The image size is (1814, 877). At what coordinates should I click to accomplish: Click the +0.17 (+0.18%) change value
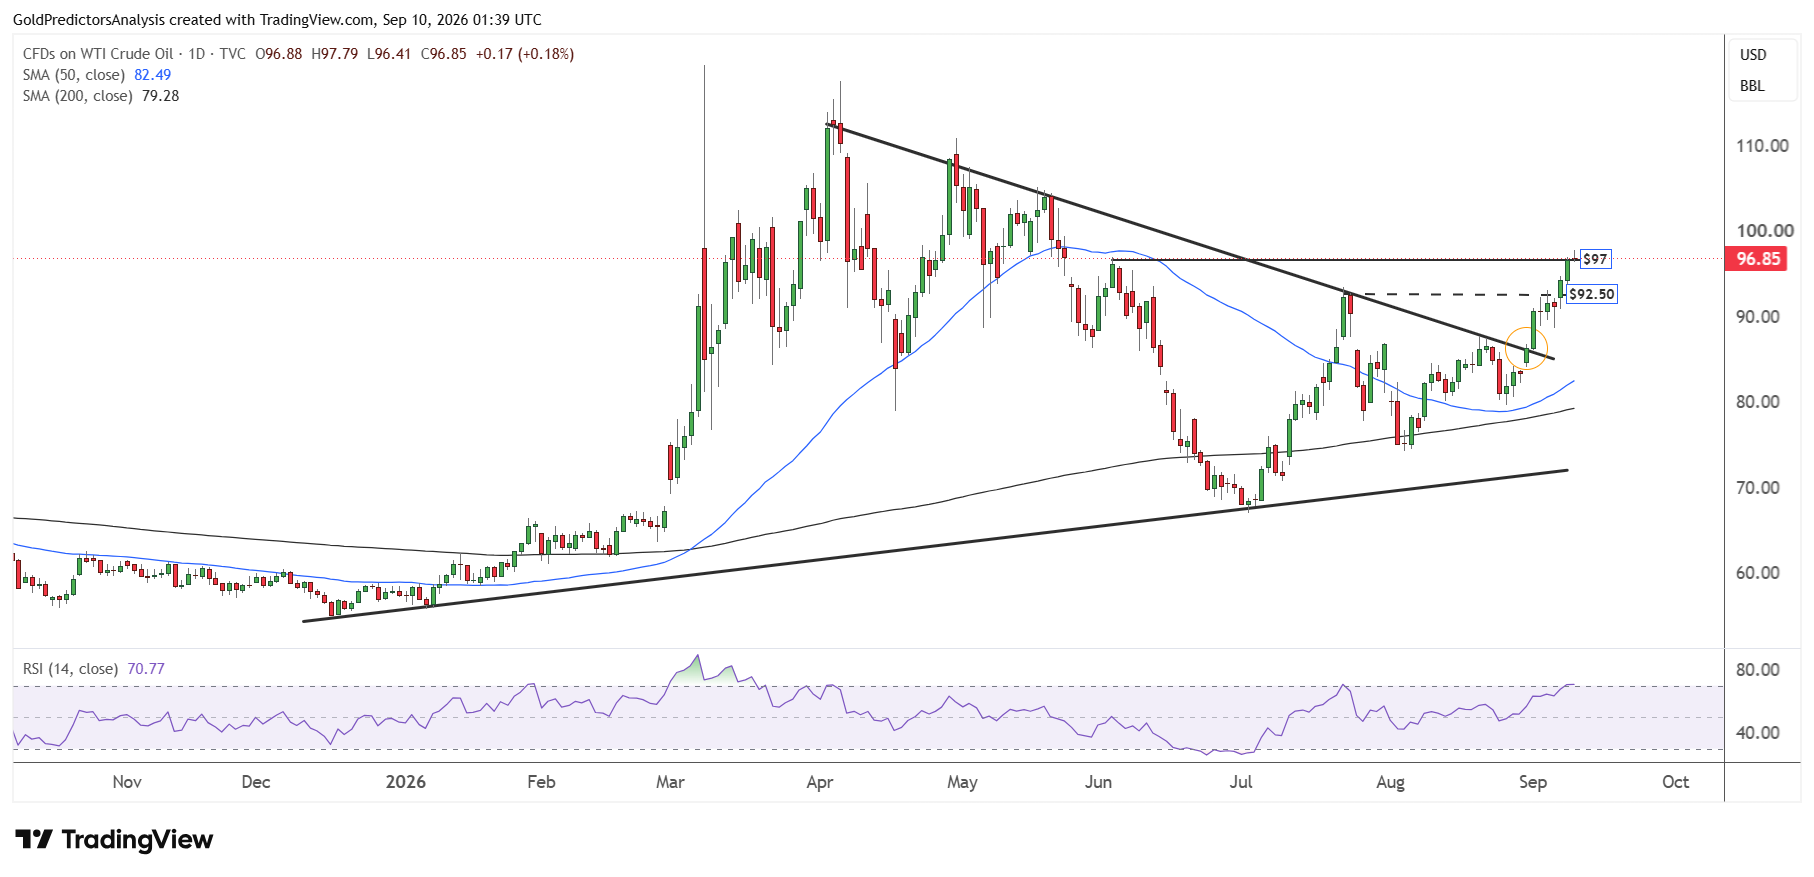coord(525,54)
